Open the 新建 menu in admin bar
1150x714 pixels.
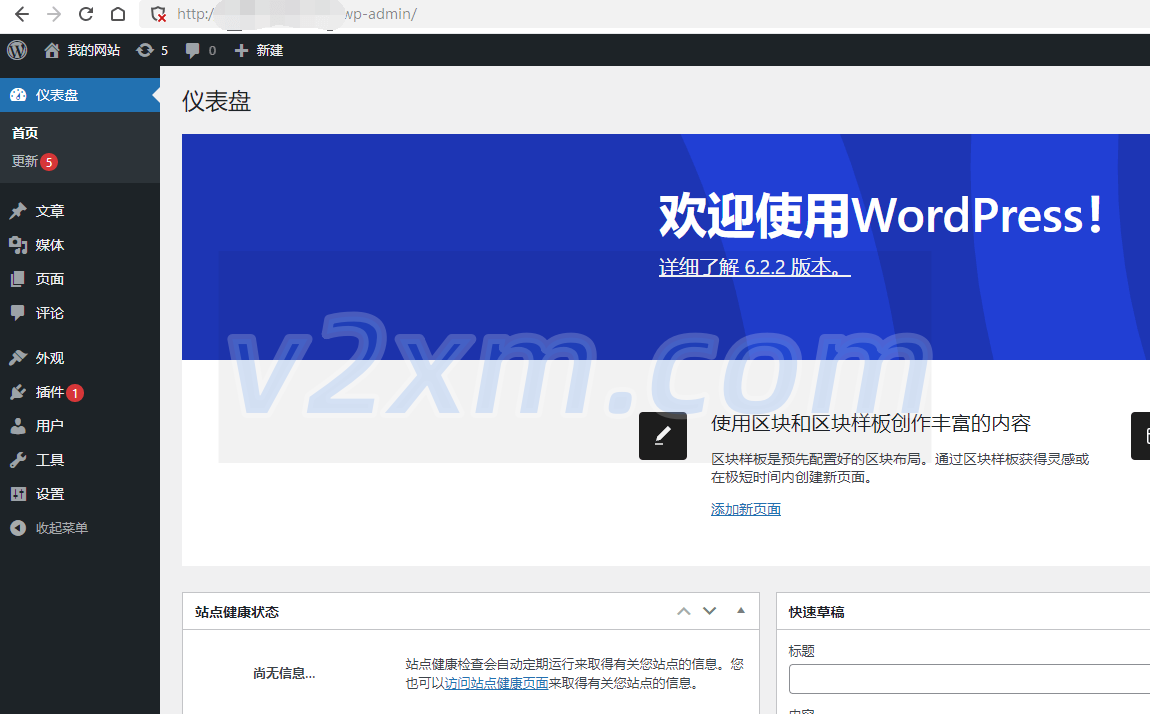269,50
